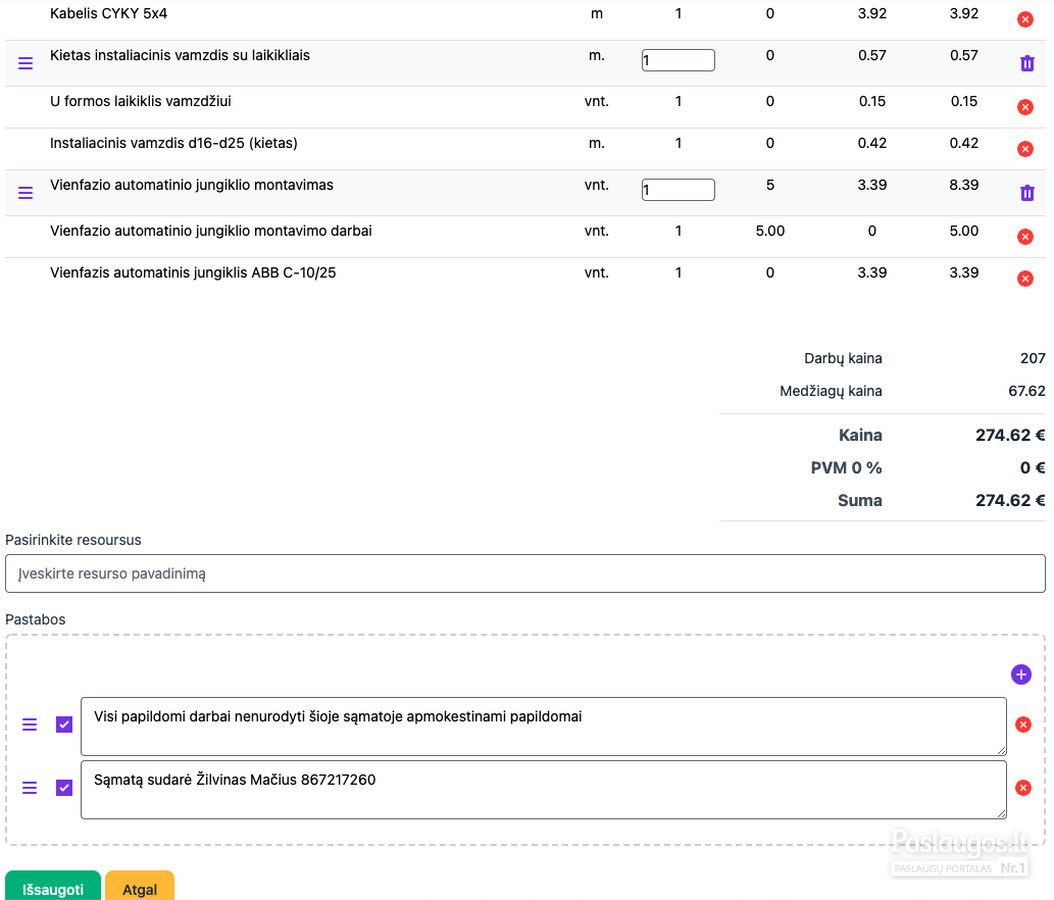The height and width of the screenshot is (900, 1054).
Task: Click Išsaugoti to save the estimate
Action: [x=53, y=887]
